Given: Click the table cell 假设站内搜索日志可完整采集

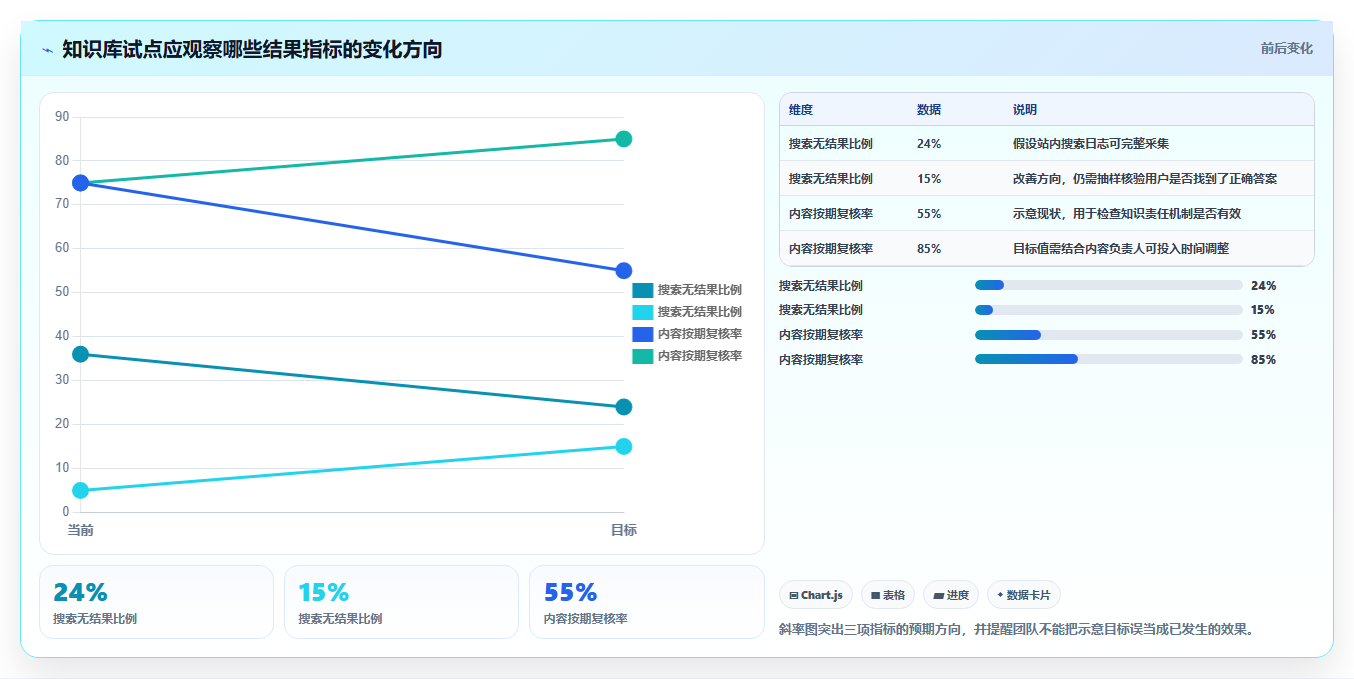Looking at the screenshot, I should point(1091,144).
